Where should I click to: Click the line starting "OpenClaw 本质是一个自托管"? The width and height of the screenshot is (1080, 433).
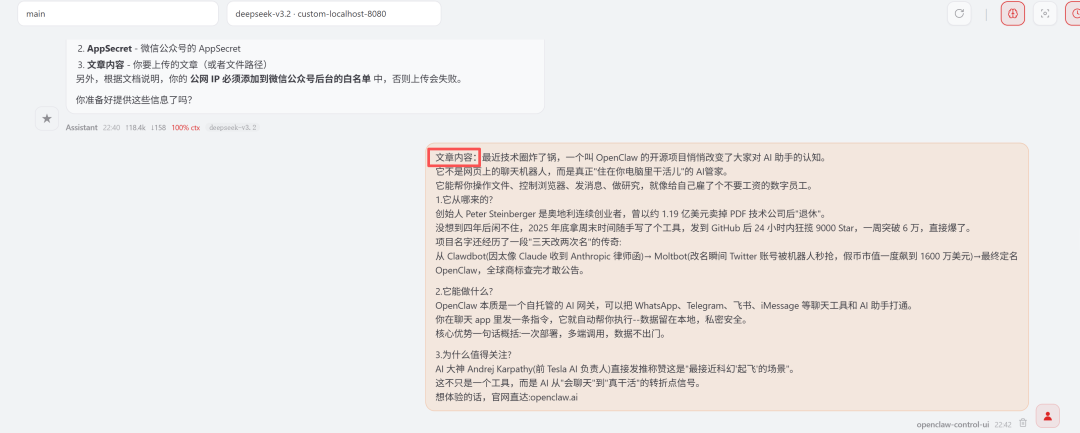click(x=675, y=305)
